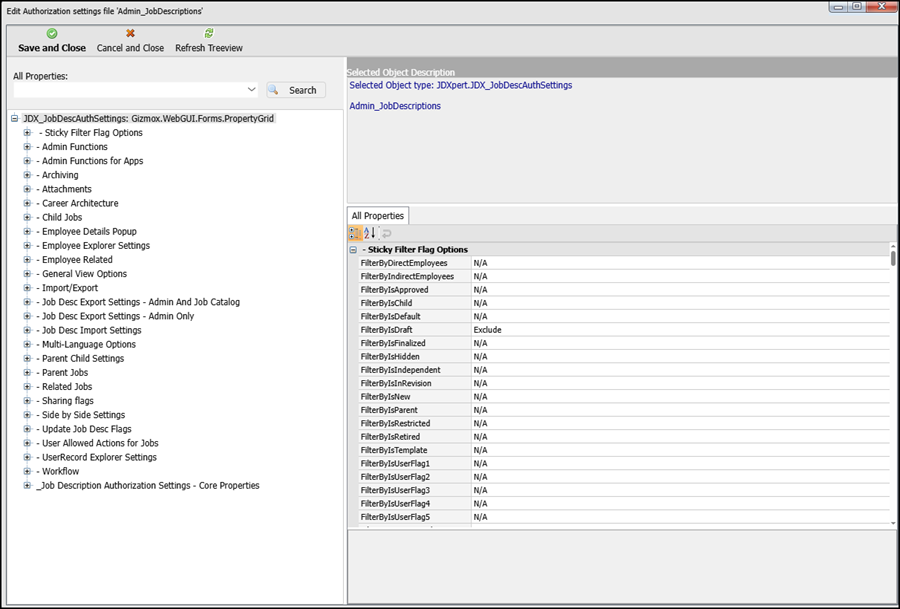Viewport: 900px width, 609px height.
Task: Click the Admin_JobDescriptions description text
Action: tap(395, 106)
